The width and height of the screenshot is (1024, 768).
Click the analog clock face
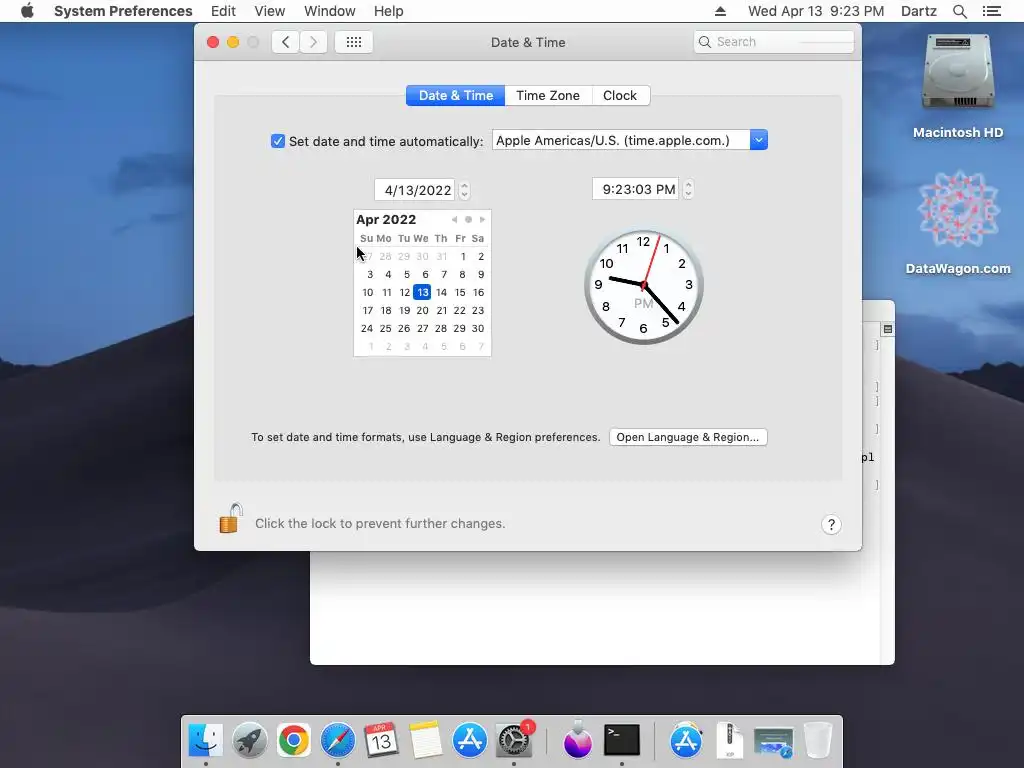coord(643,286)
